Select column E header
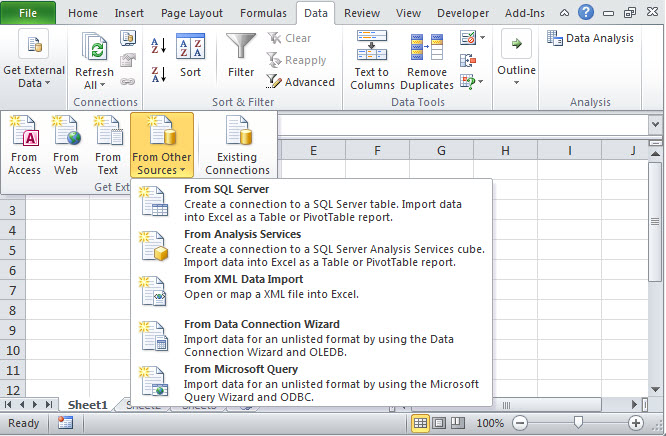The height and width of the screenshot is (436, 666). tap(313, 150)
